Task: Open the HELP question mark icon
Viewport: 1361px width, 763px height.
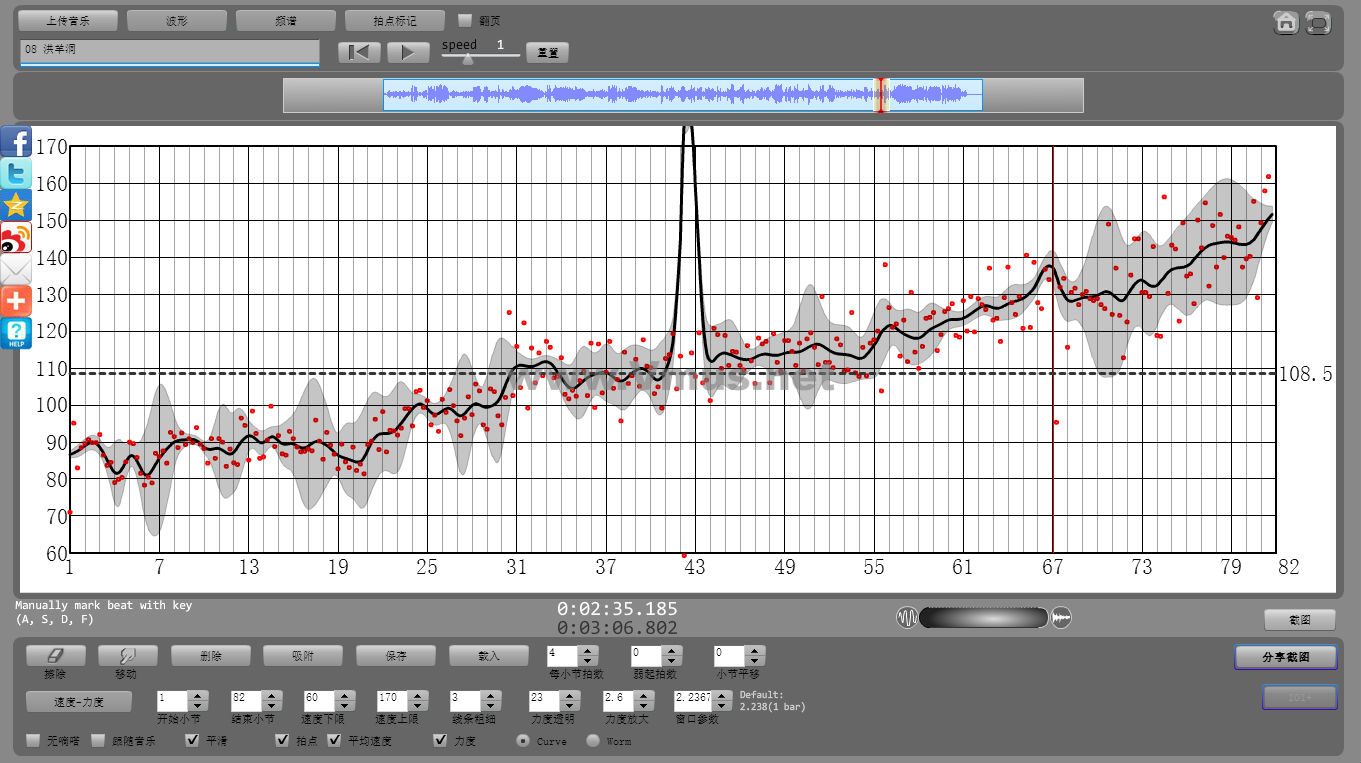Action: (x=16, y=333)
